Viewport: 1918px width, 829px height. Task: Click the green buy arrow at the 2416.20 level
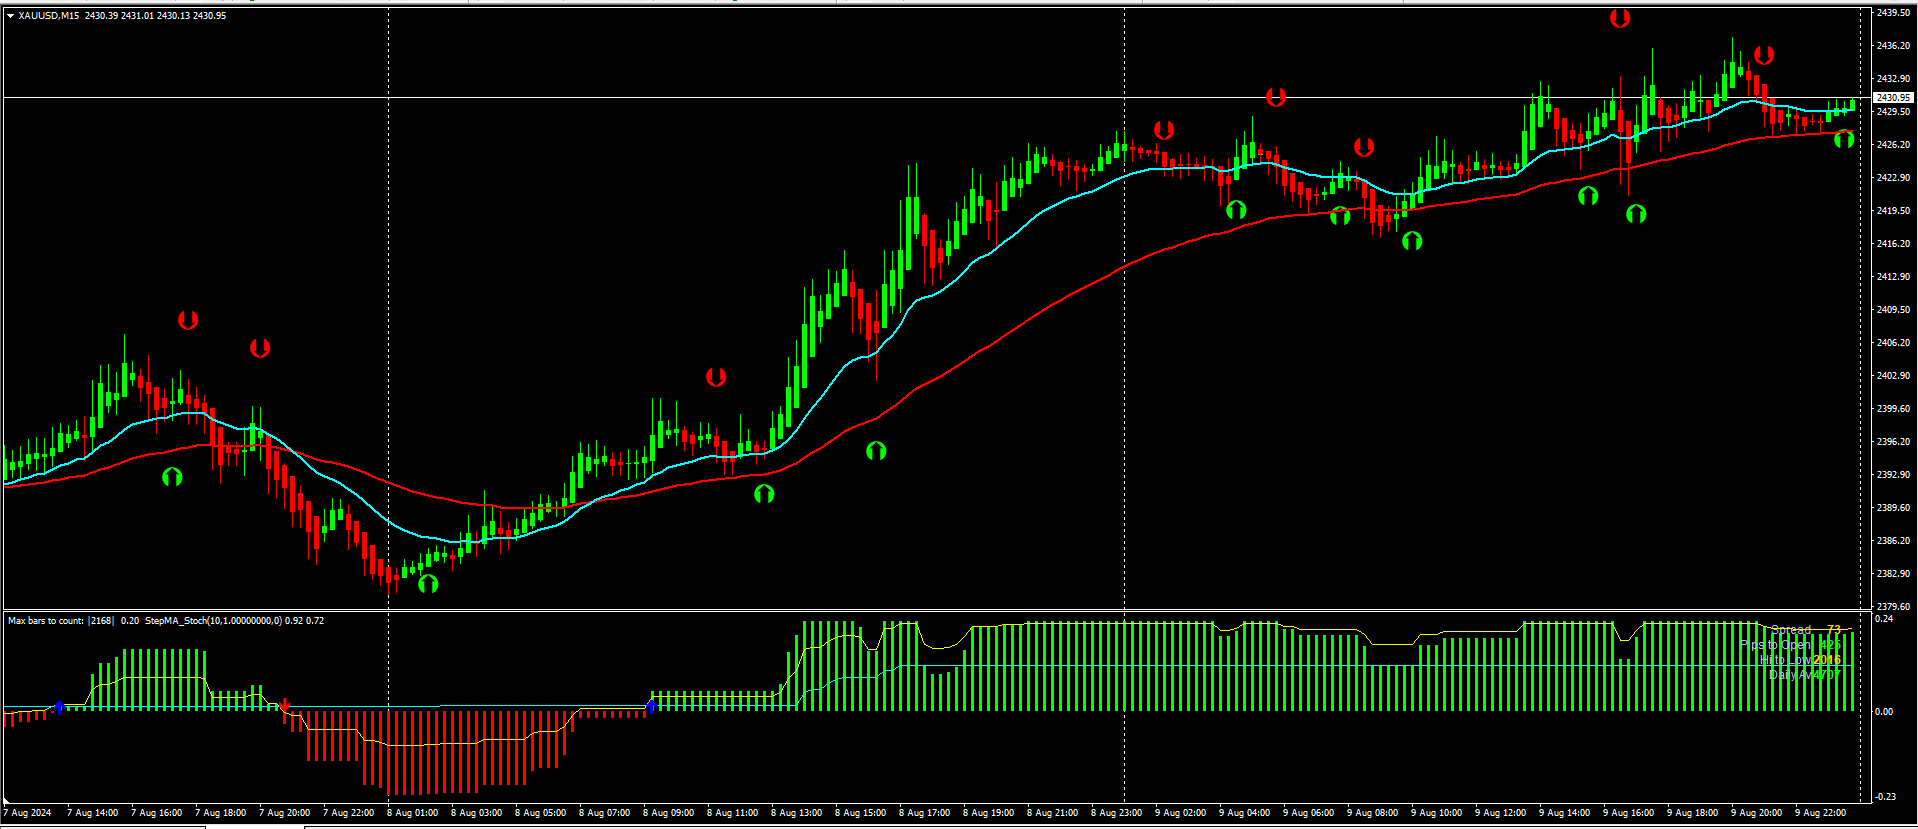(x=1412, y=240)
